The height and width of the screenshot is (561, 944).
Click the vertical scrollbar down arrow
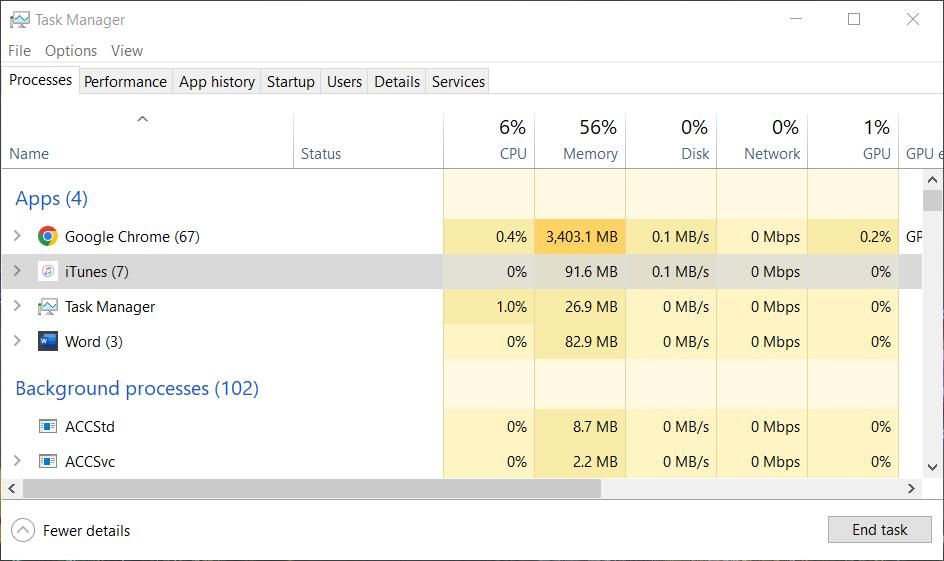(932, 465)
